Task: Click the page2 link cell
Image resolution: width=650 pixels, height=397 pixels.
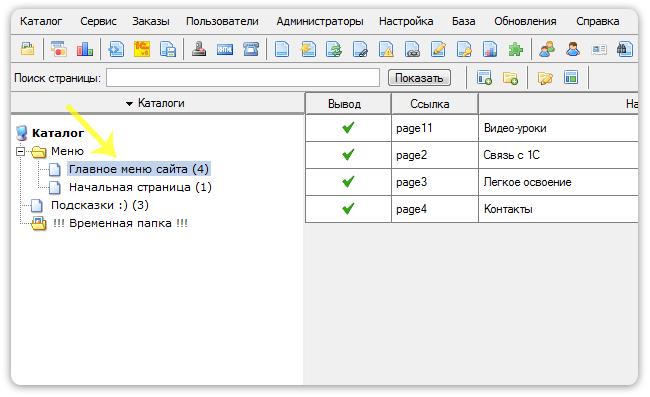Action: [435, 155]
